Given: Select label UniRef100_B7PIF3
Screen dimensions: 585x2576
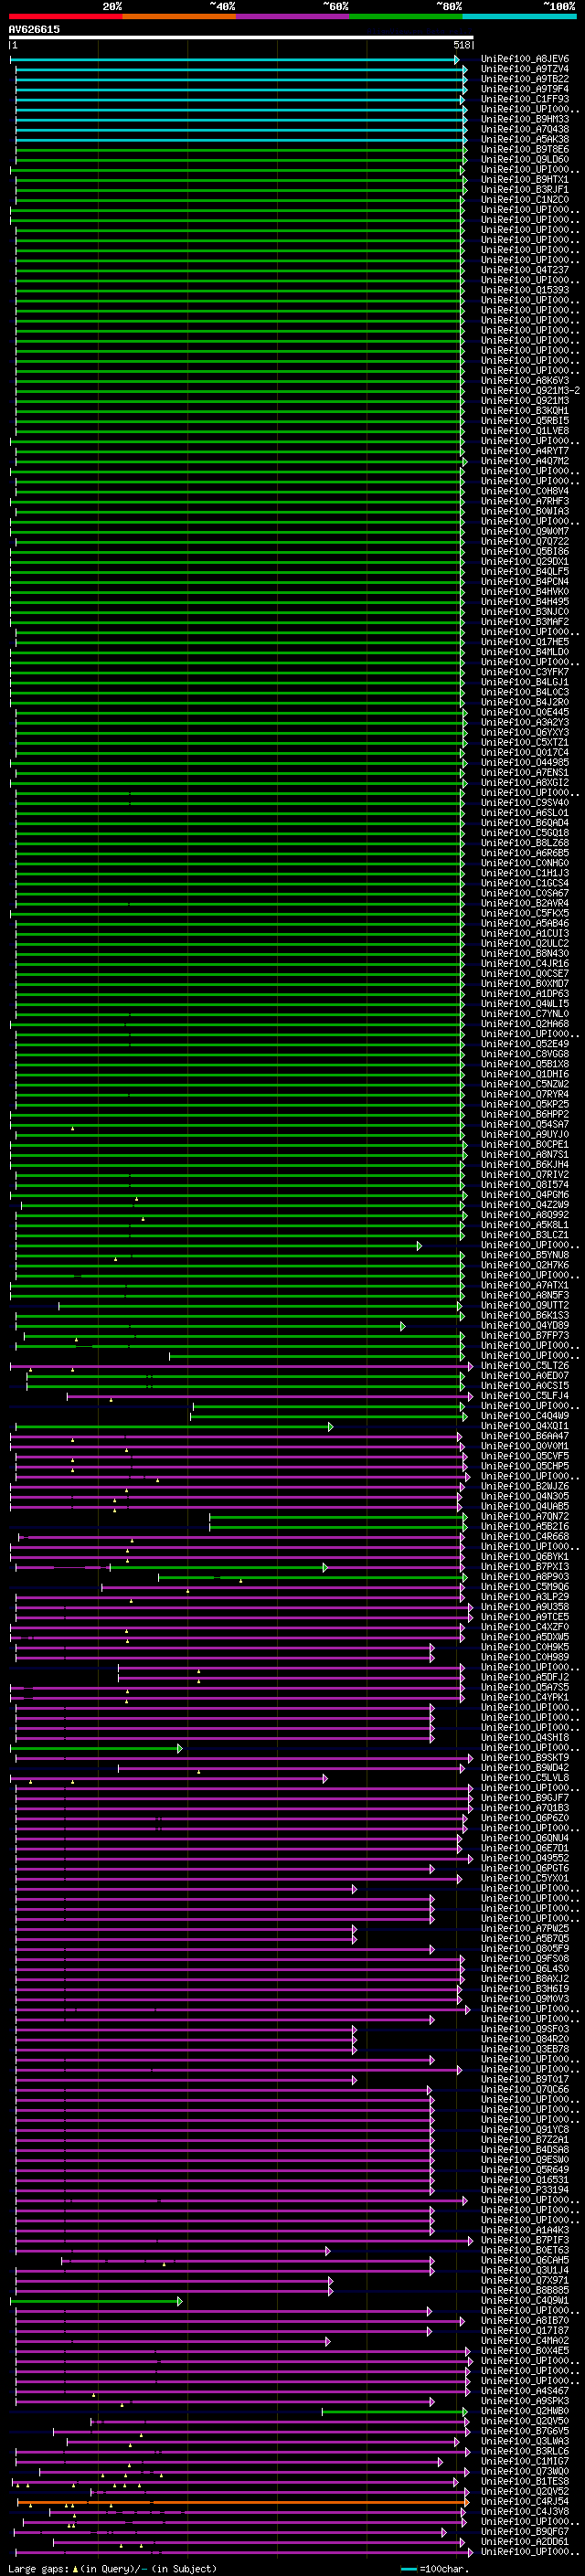Looking at the screenshot, I should (525, 2240).
